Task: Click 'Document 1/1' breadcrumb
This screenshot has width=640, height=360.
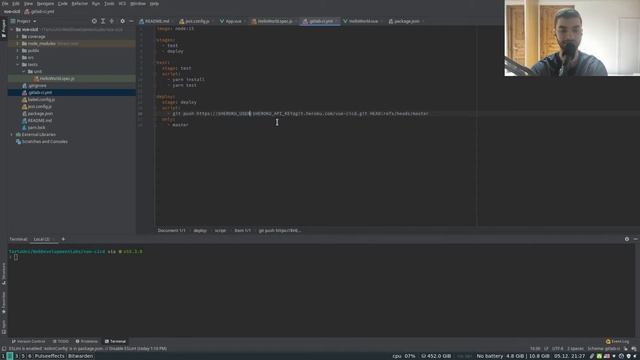Action: (171, 231)
